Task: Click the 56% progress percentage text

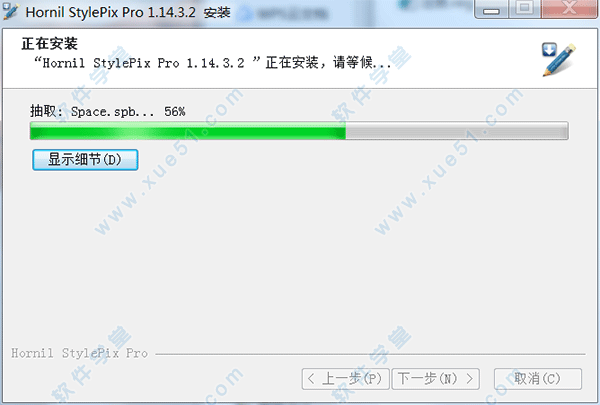Action: pyautogui.click(x=175, y=112)
